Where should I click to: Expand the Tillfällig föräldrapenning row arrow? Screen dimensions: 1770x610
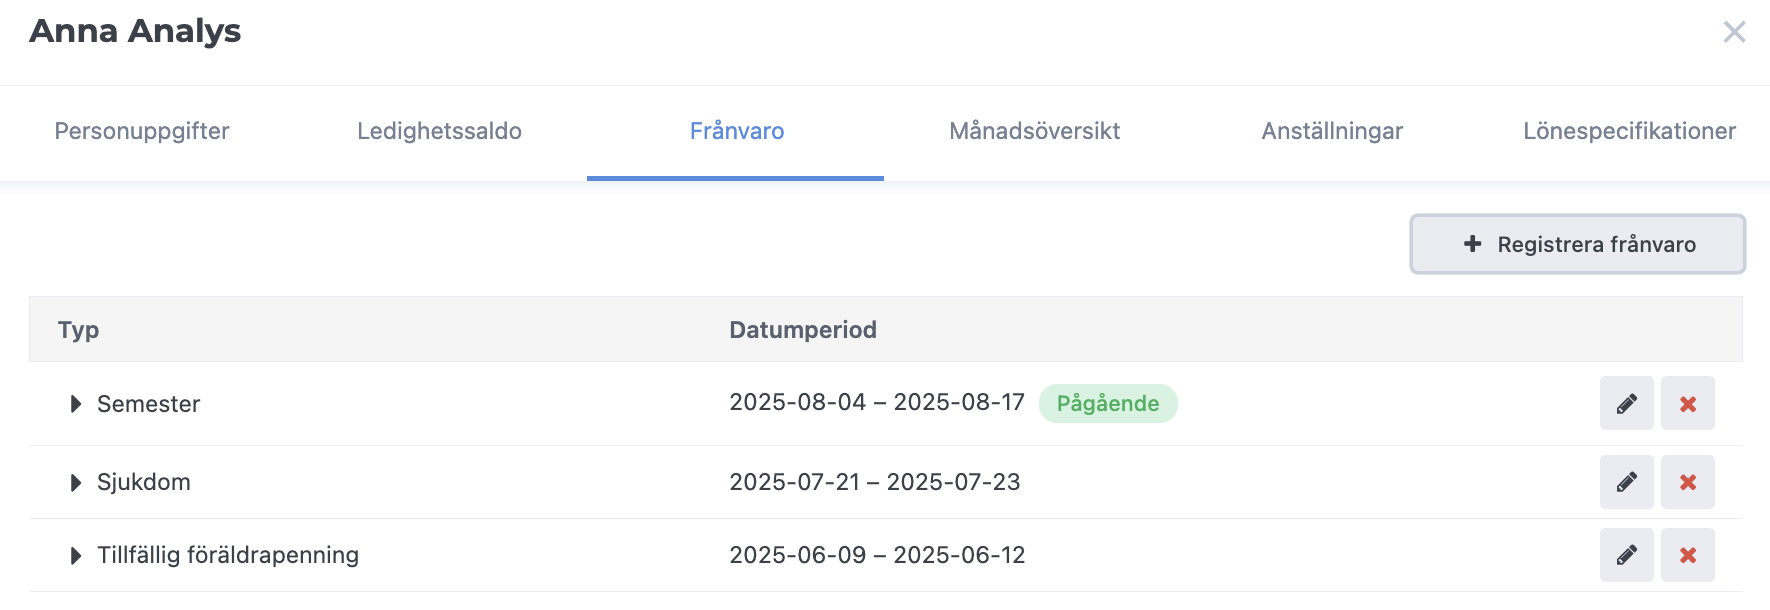point(76,556)
